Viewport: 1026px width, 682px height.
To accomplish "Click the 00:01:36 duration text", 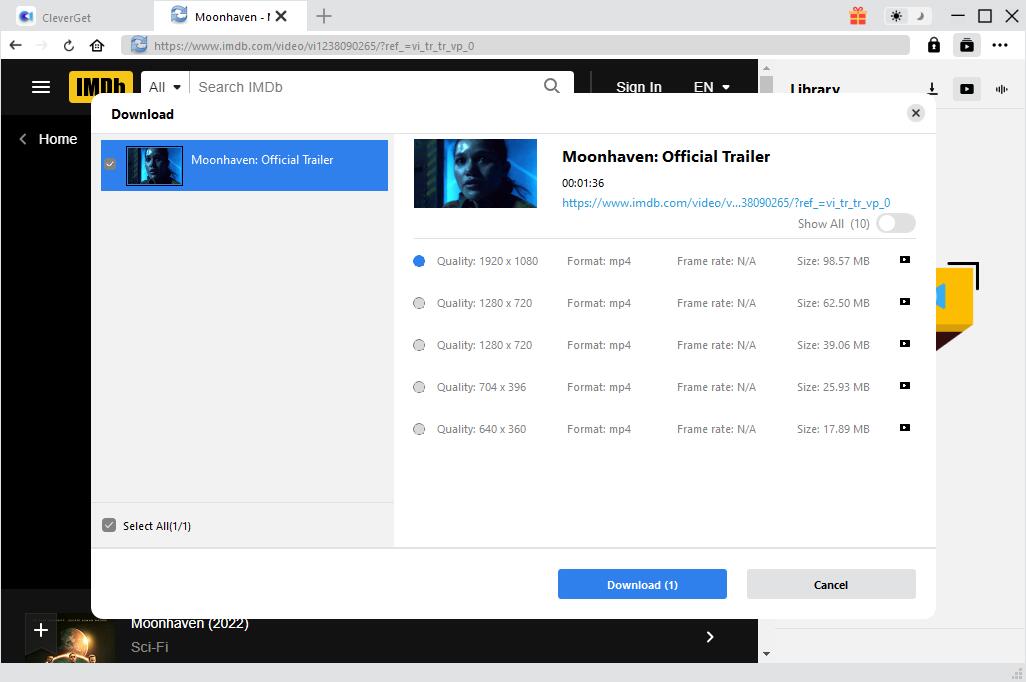I will tap(582, 183).
